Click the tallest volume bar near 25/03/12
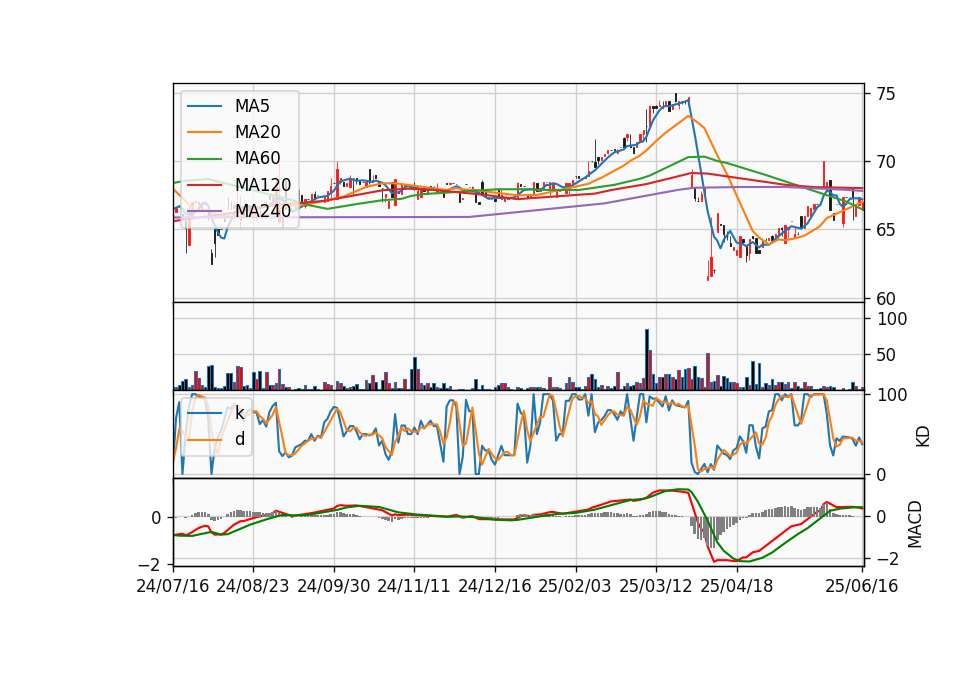Image resolution: width=960 pixels, height=690 pixels. tap(647, 360)
